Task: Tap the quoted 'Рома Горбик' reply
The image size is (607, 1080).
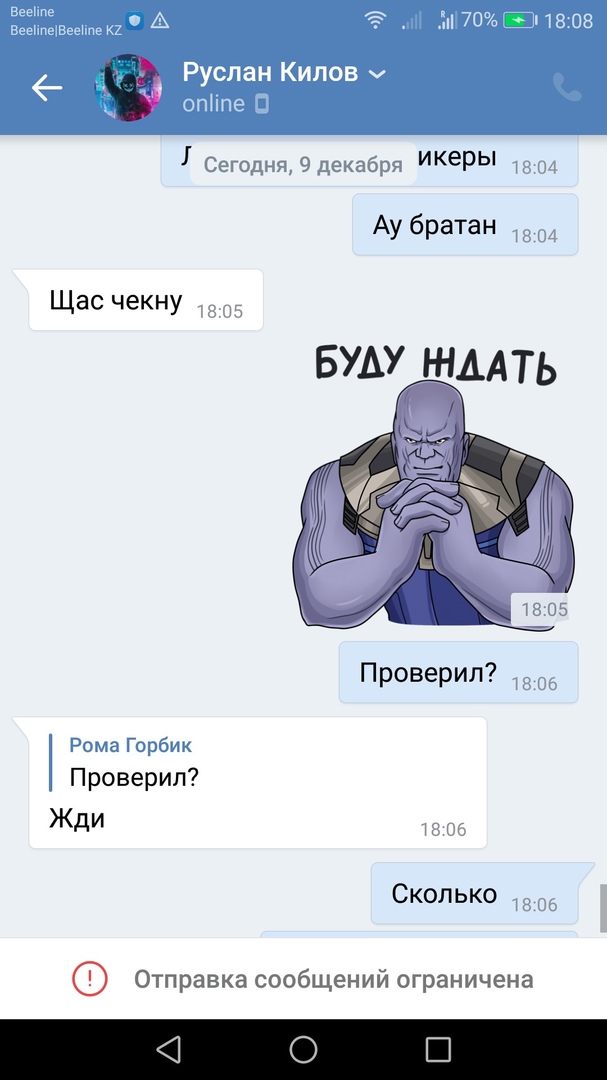Action: [x=131, y=762]
